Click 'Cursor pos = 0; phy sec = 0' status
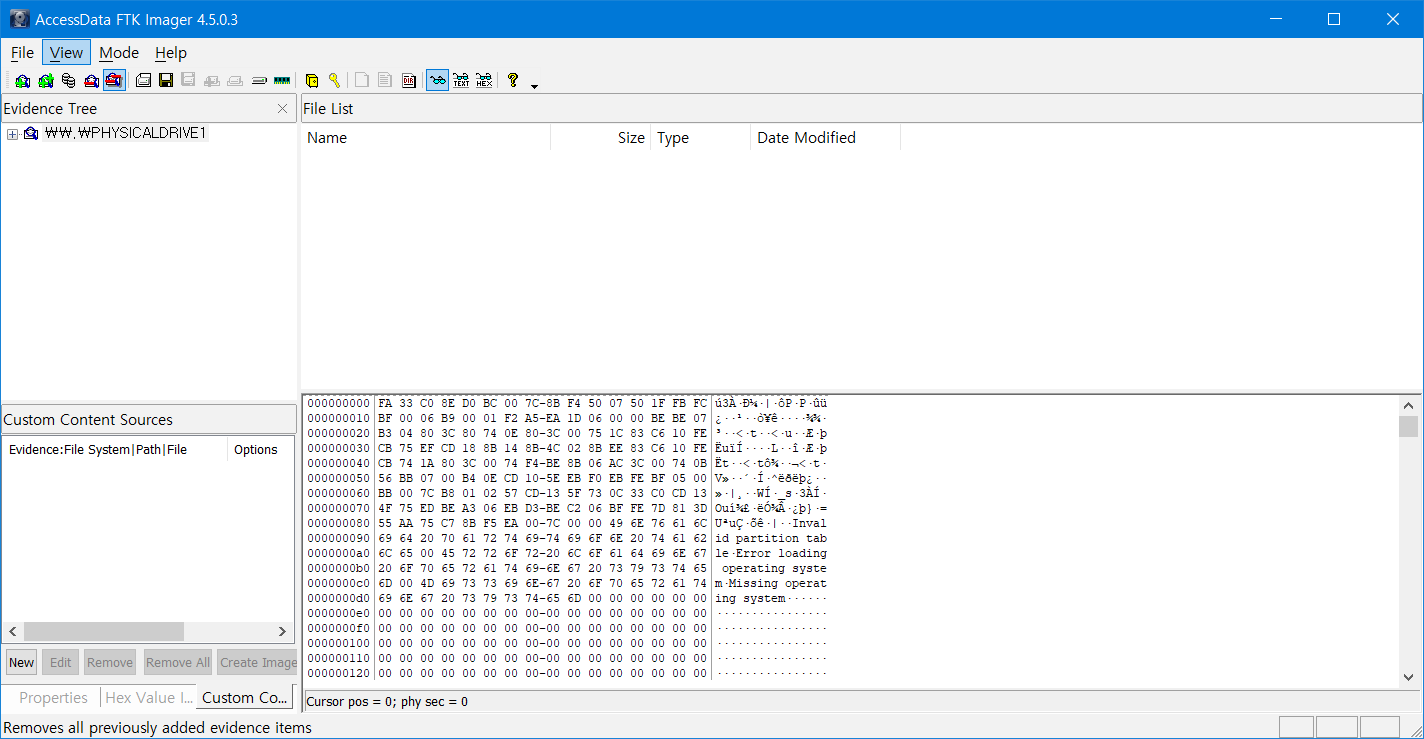 tap(387, 702)
